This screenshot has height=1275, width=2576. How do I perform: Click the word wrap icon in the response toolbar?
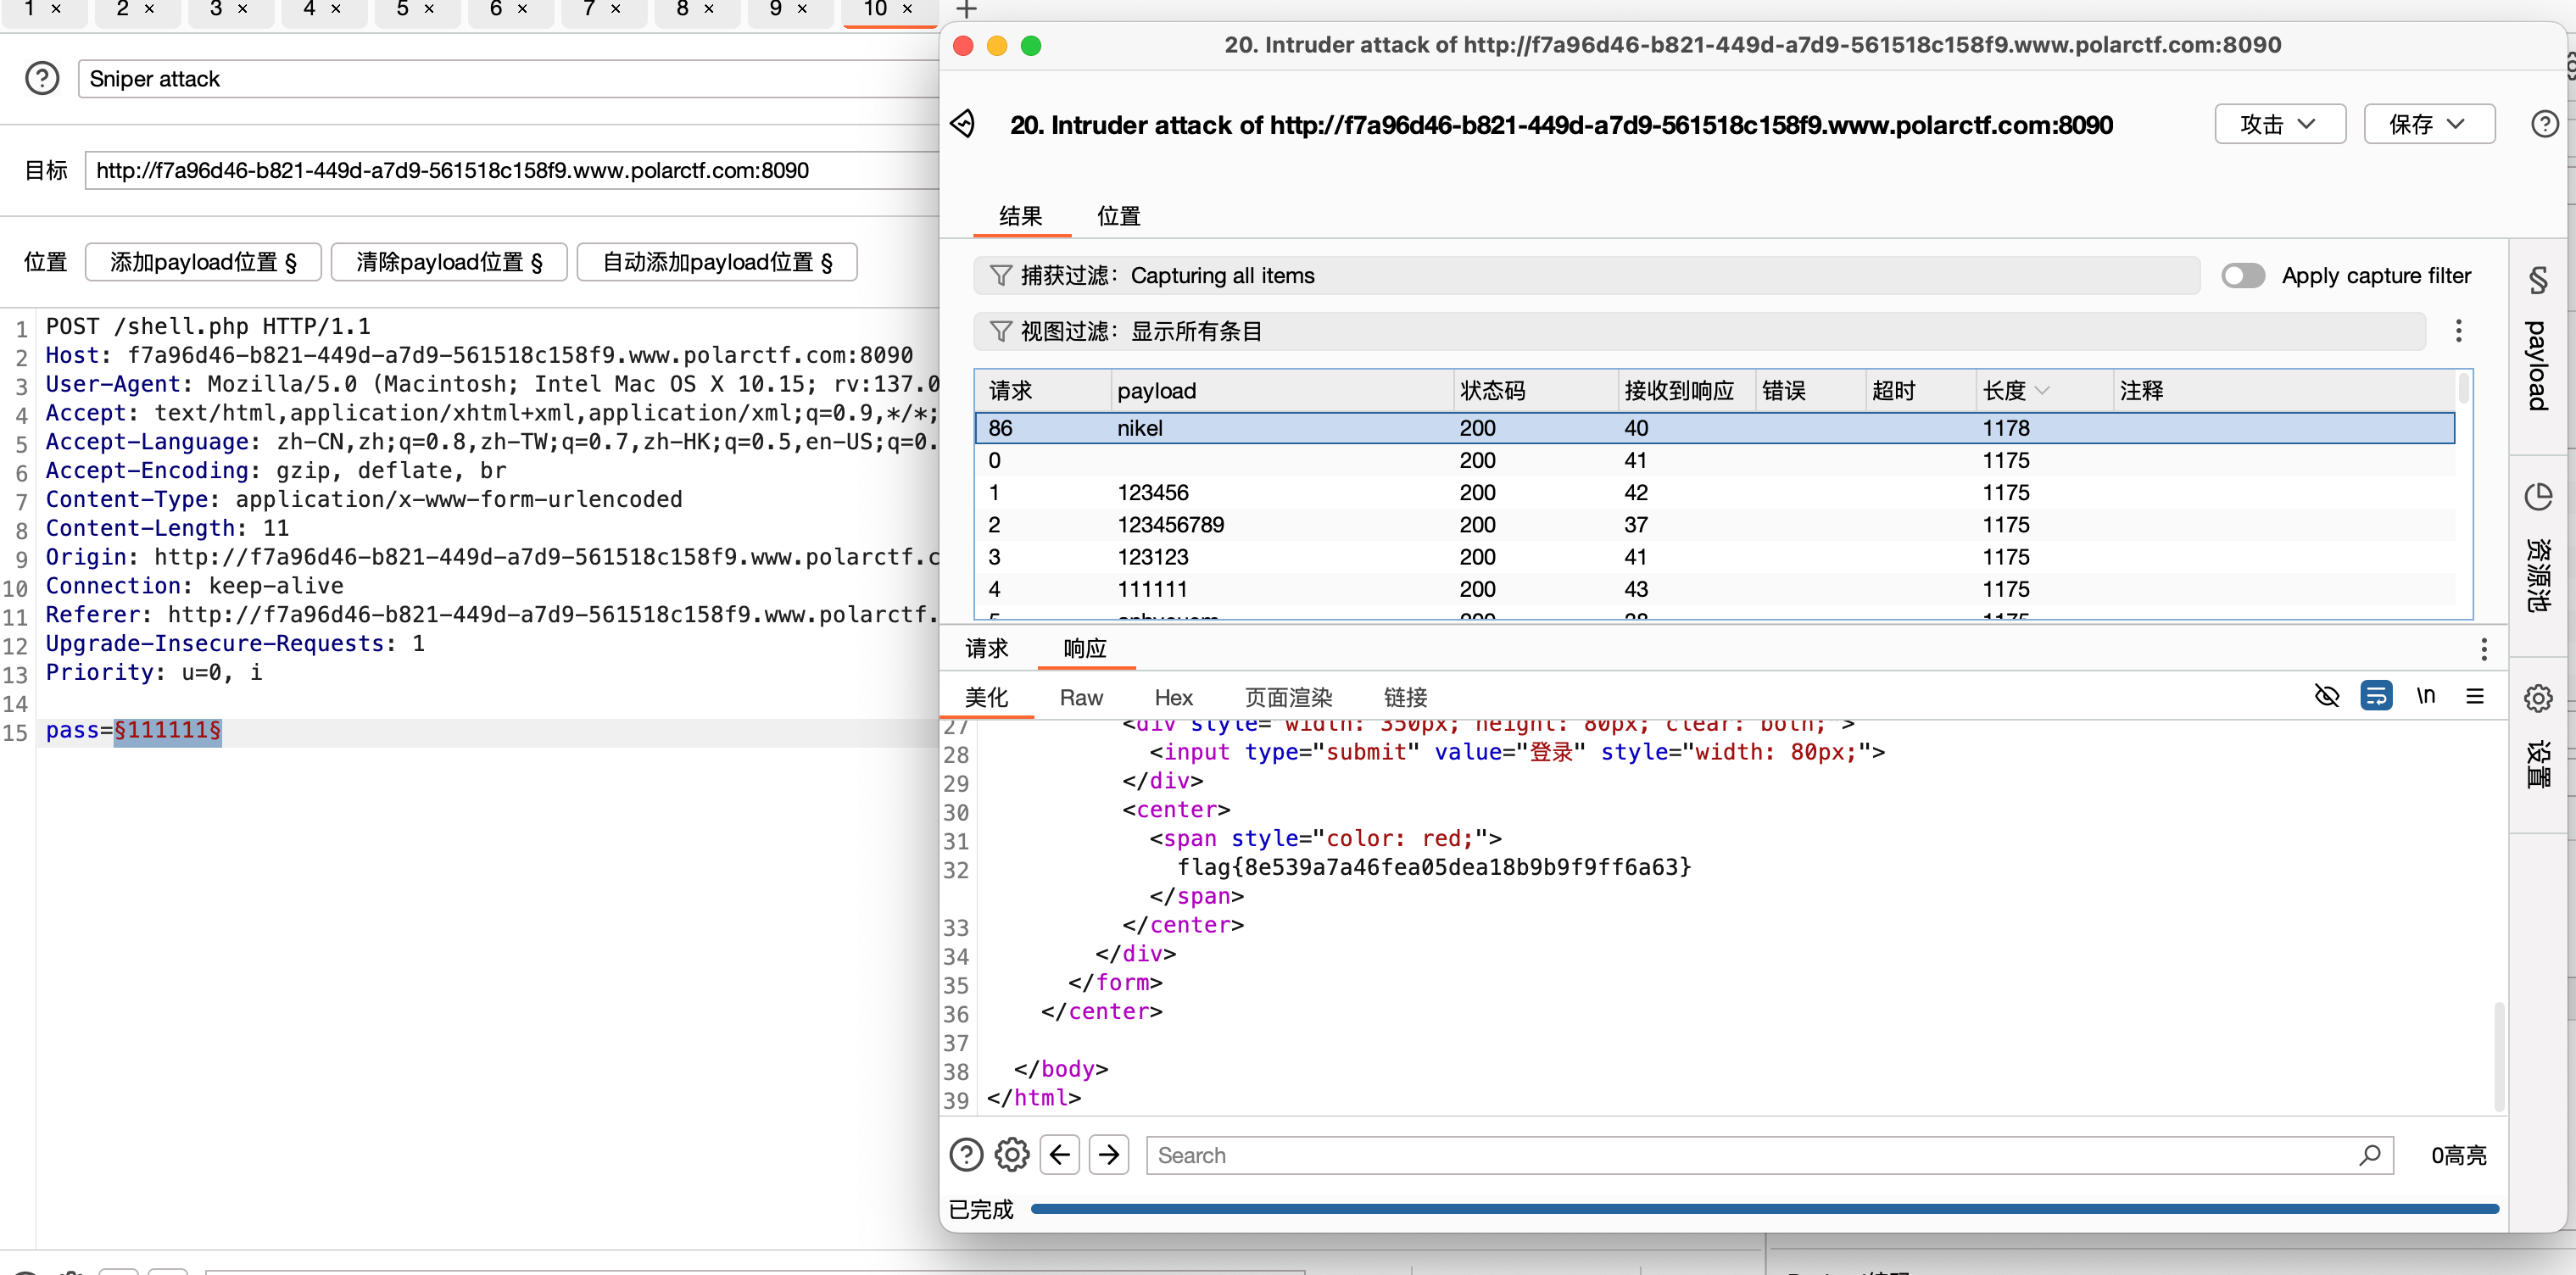tap(2376, 696)
